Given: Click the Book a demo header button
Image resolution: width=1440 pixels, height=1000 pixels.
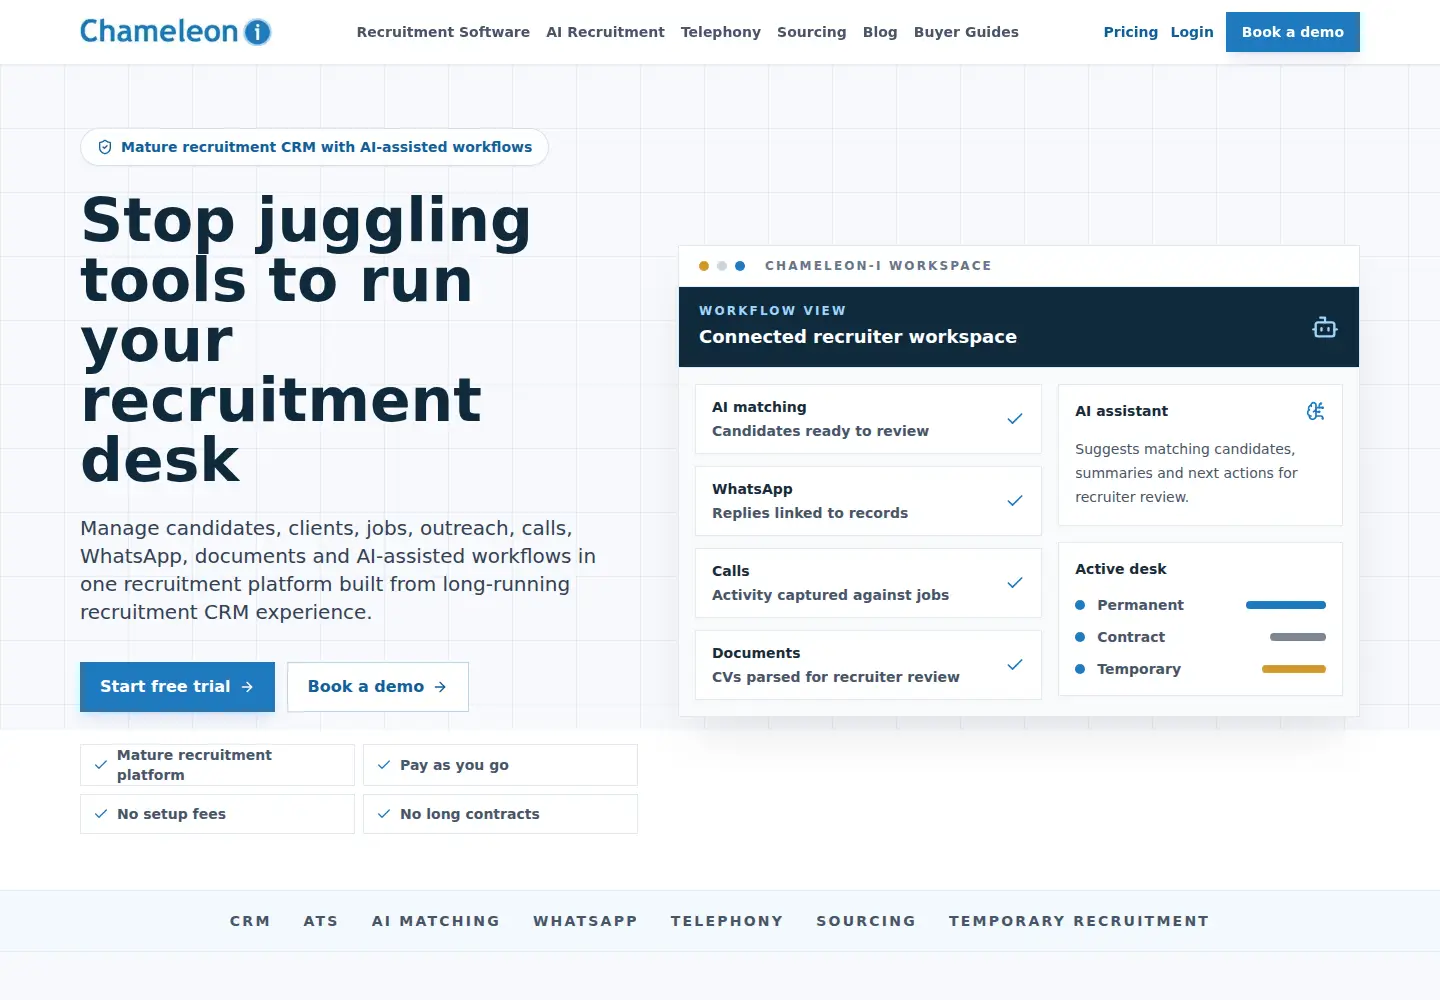Looking at the screenshot, I should pyautogui.click(x=1293, y=32).
